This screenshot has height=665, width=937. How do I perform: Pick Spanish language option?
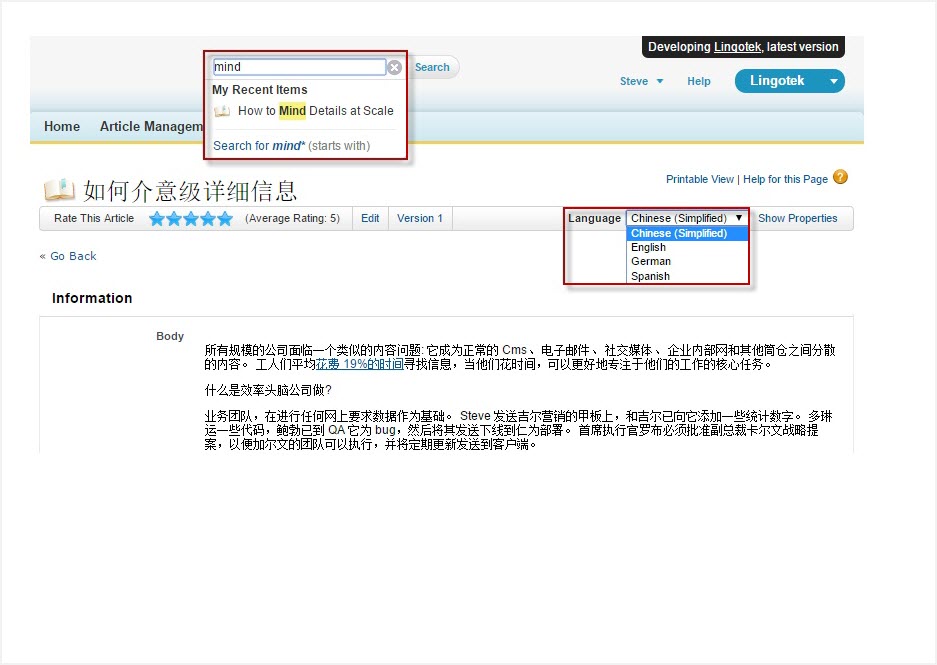tap(651, 276)
